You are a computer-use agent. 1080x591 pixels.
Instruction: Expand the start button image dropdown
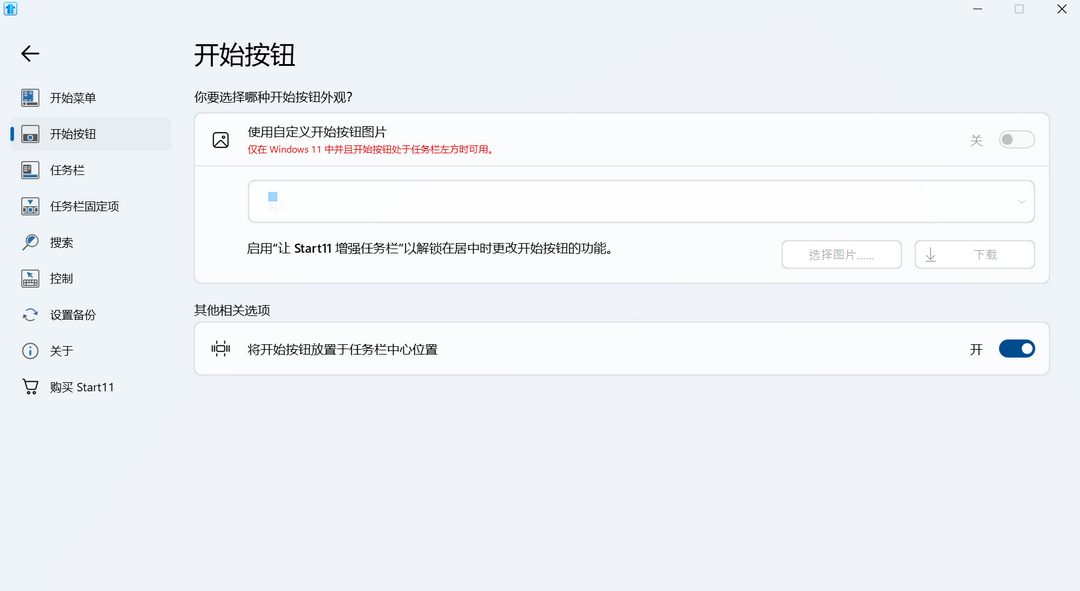tap(1021, 201)
